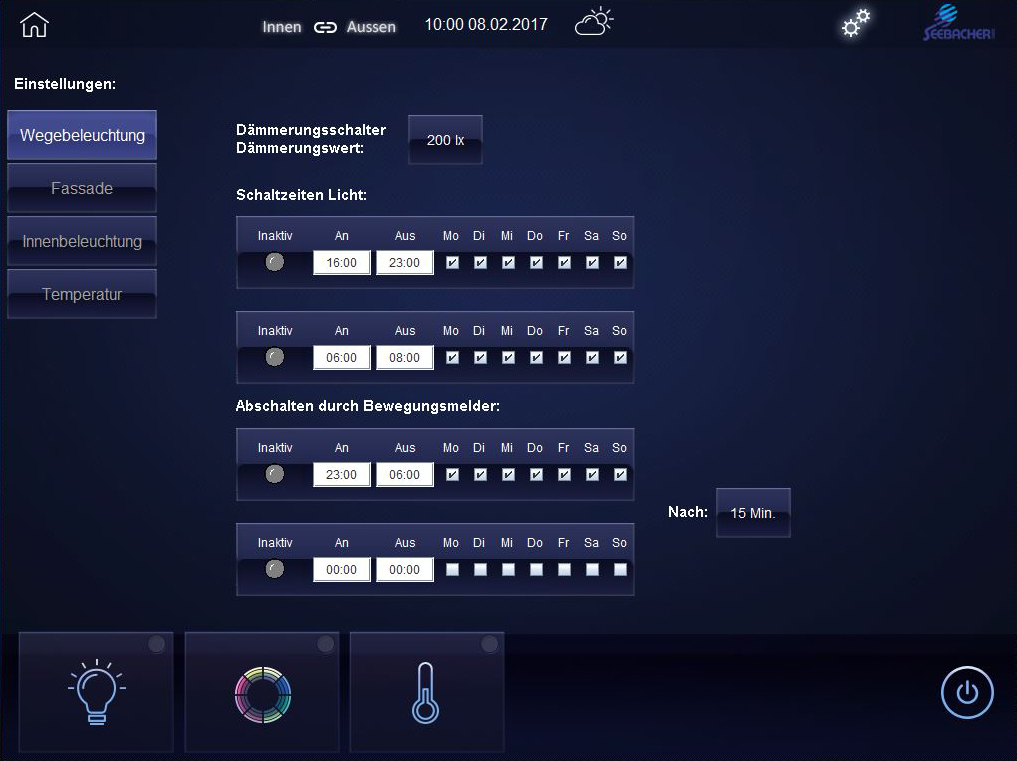Click the Aus time field showing 08:00
Viewport: 1017px width, 761px height.
click(x=405, y=357)
